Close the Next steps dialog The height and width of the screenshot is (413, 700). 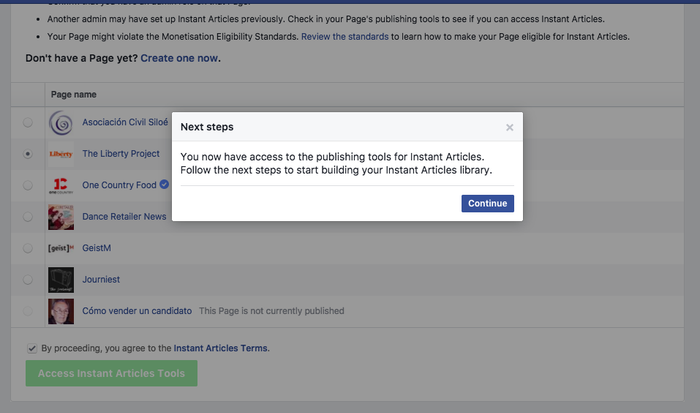pyautogui.click(x=509, y=128)
